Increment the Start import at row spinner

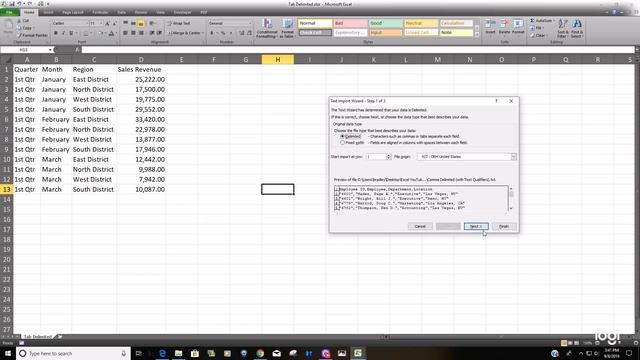tap(389, 155)
